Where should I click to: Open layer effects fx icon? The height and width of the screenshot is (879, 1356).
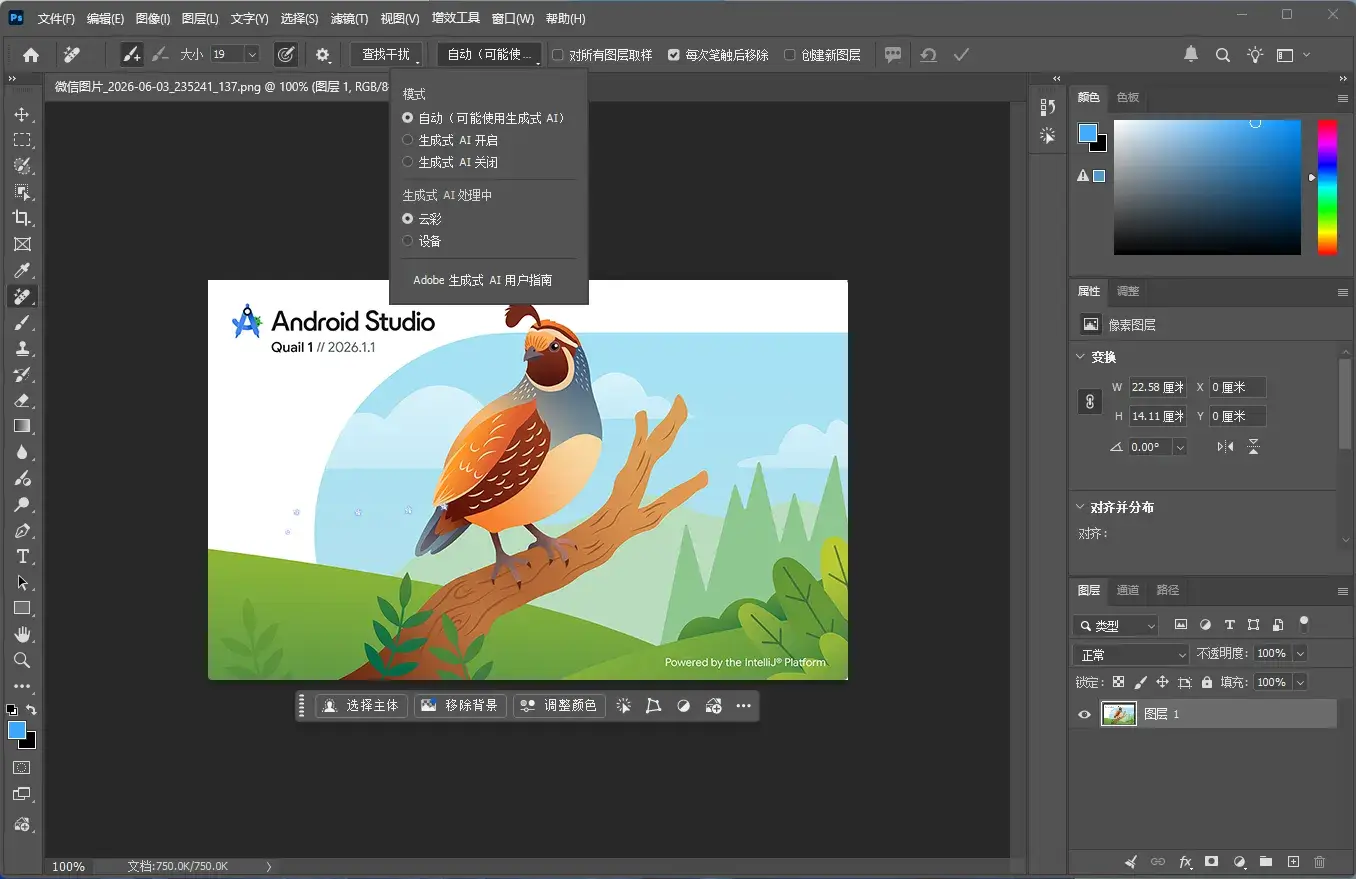(1185, 861)
